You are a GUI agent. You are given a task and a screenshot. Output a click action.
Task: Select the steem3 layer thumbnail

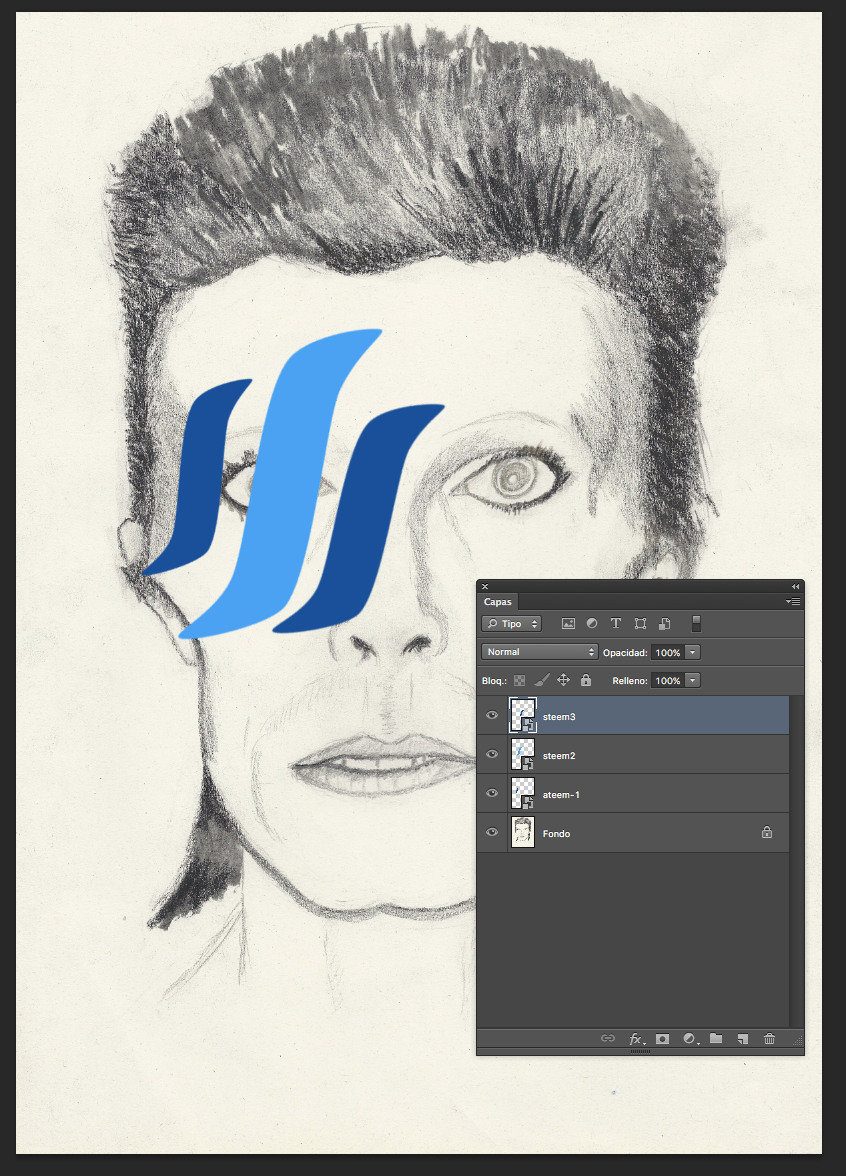click(523, 715)
